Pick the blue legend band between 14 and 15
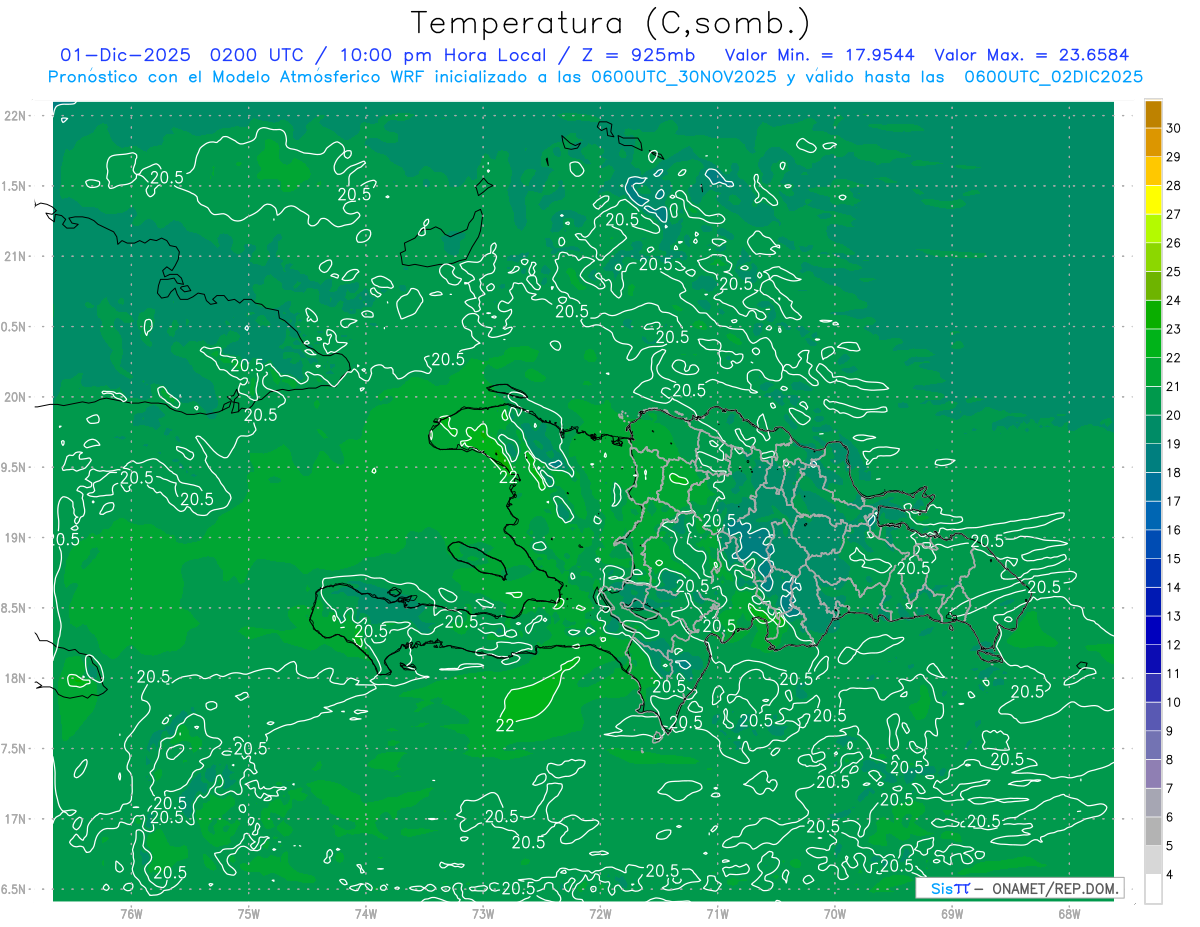This screenshot has height=927, width=1200. click(1153, 573)
